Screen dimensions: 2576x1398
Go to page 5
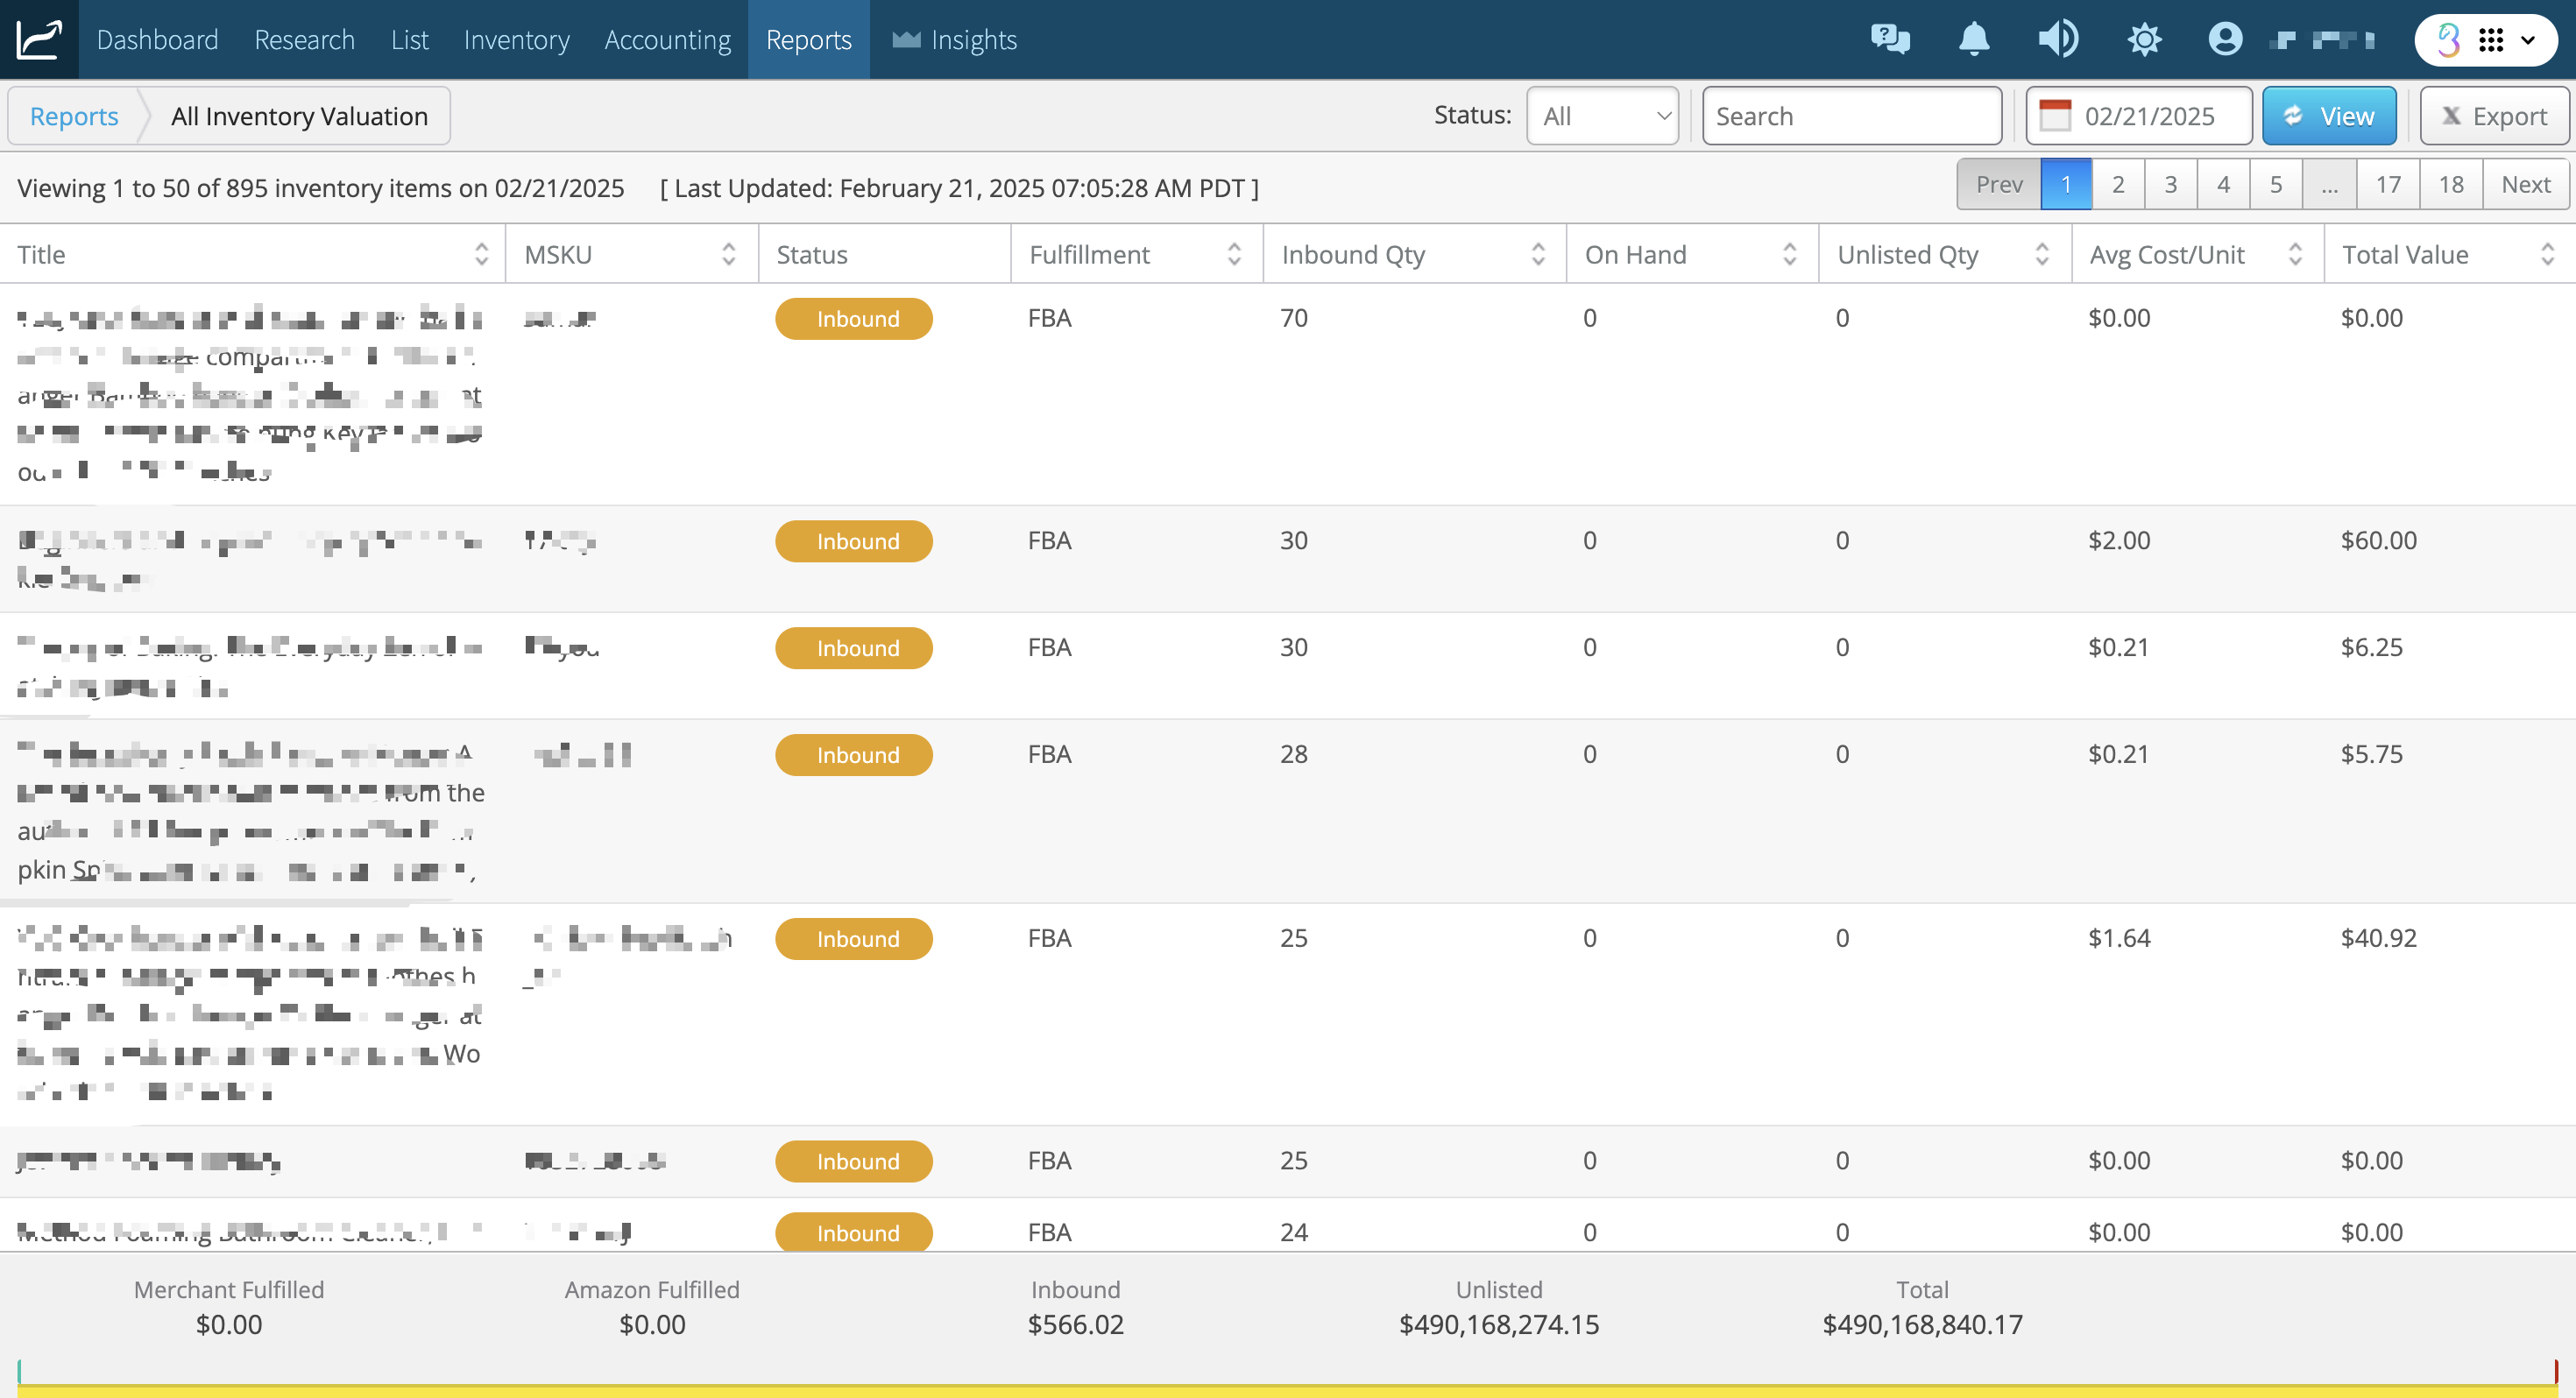pos(2276,184)
